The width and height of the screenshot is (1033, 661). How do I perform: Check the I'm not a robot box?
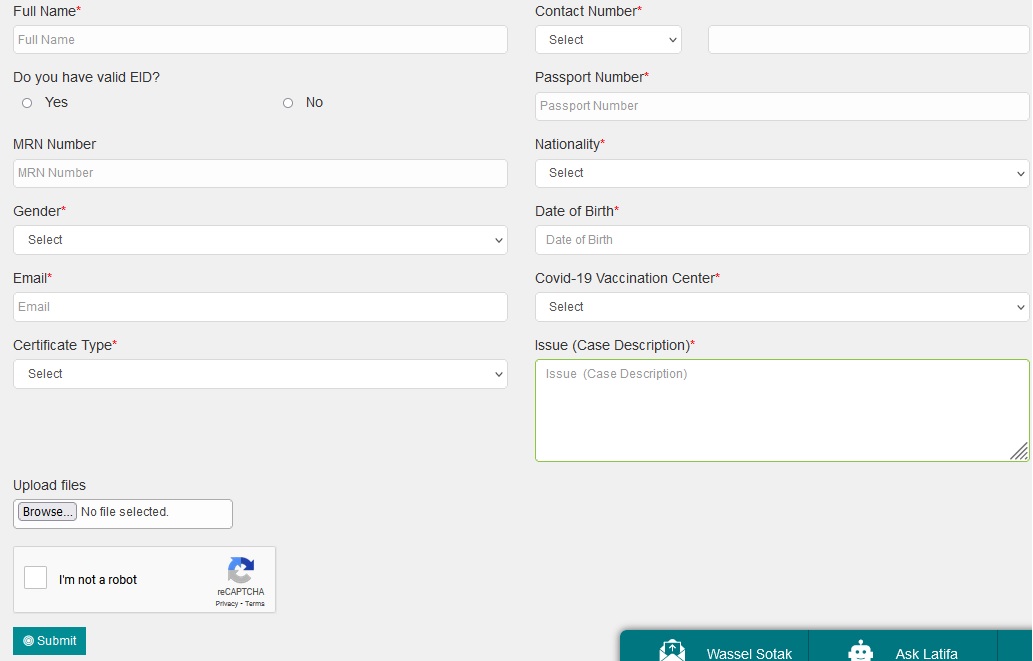tap(36, 578)
